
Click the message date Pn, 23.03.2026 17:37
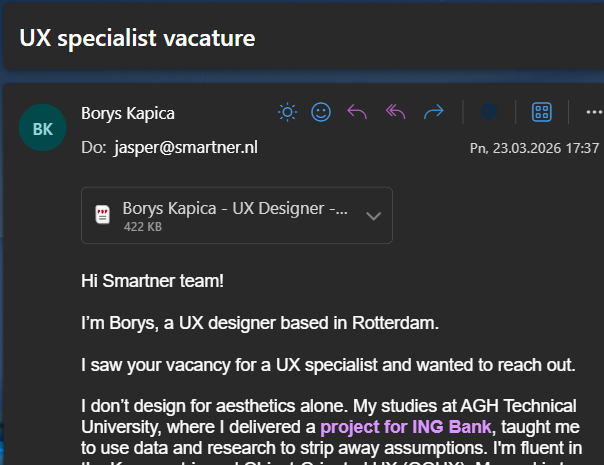[534, 148]
